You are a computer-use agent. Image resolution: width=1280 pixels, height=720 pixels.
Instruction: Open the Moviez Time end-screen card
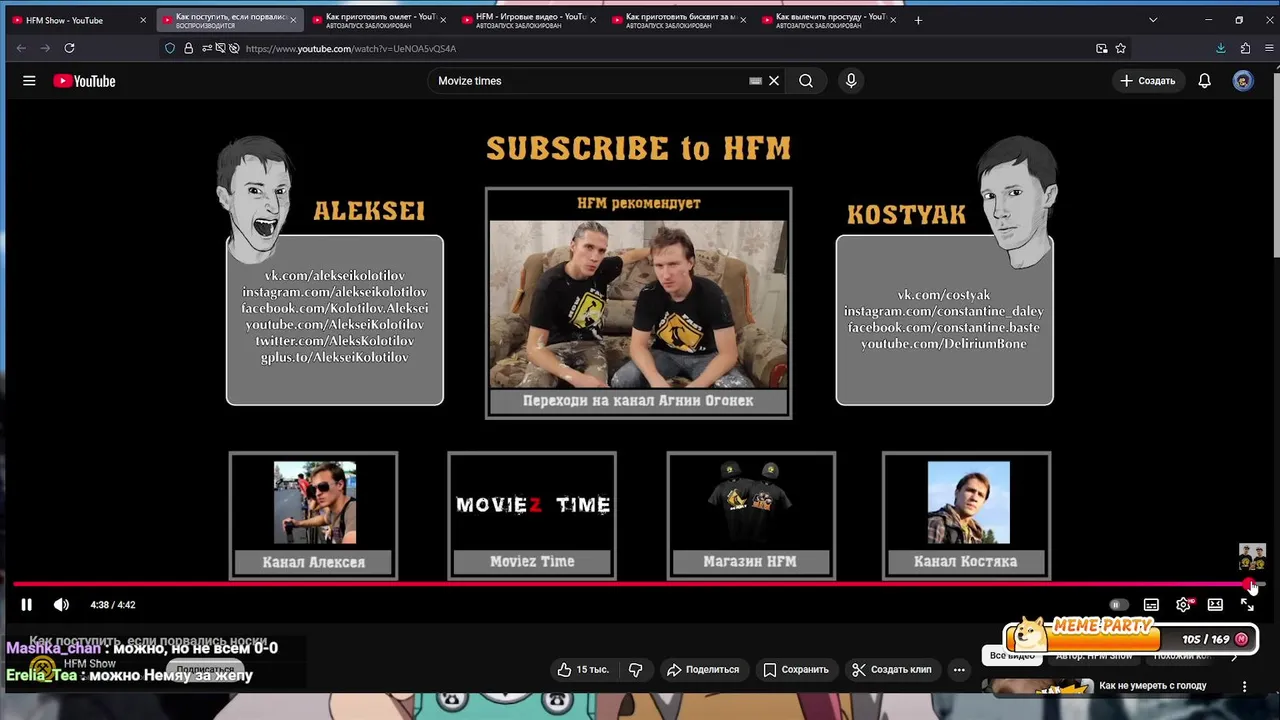(x=532, y=516)
